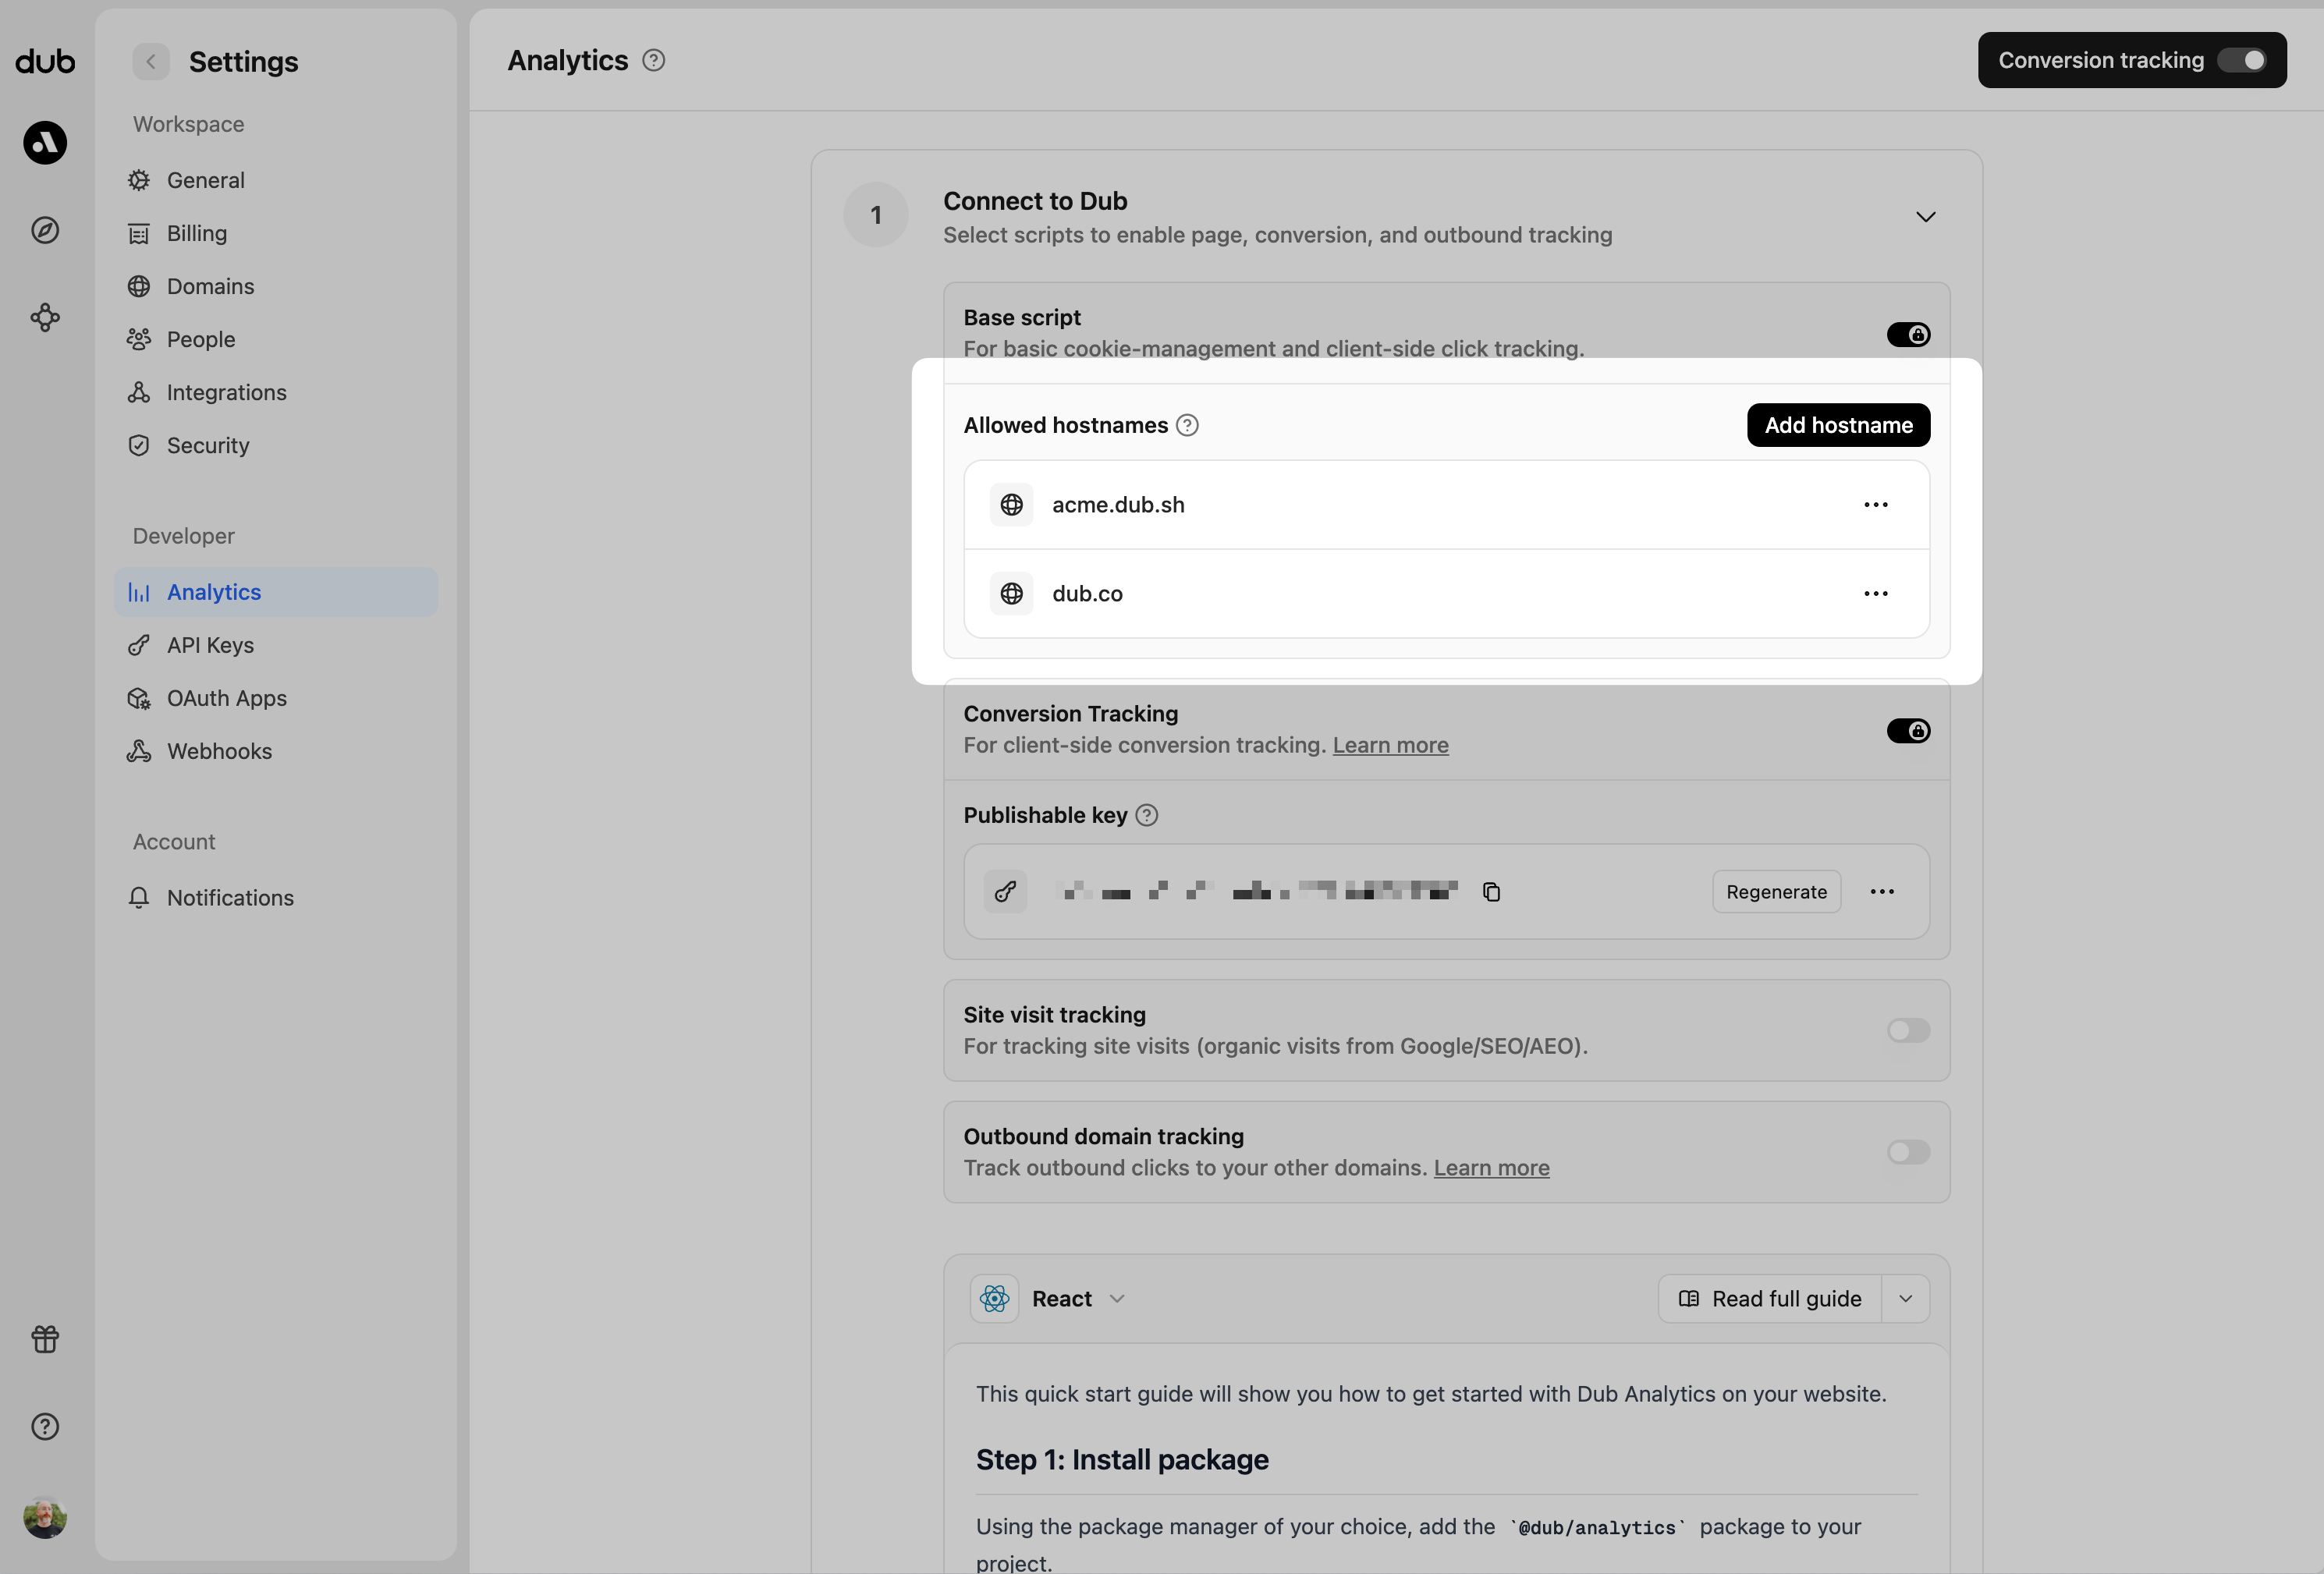Select the compass explore icon

coord(44,229)
